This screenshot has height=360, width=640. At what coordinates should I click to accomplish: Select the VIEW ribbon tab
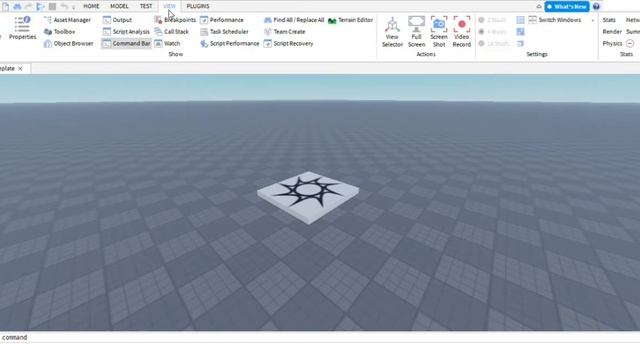point(169,6)
